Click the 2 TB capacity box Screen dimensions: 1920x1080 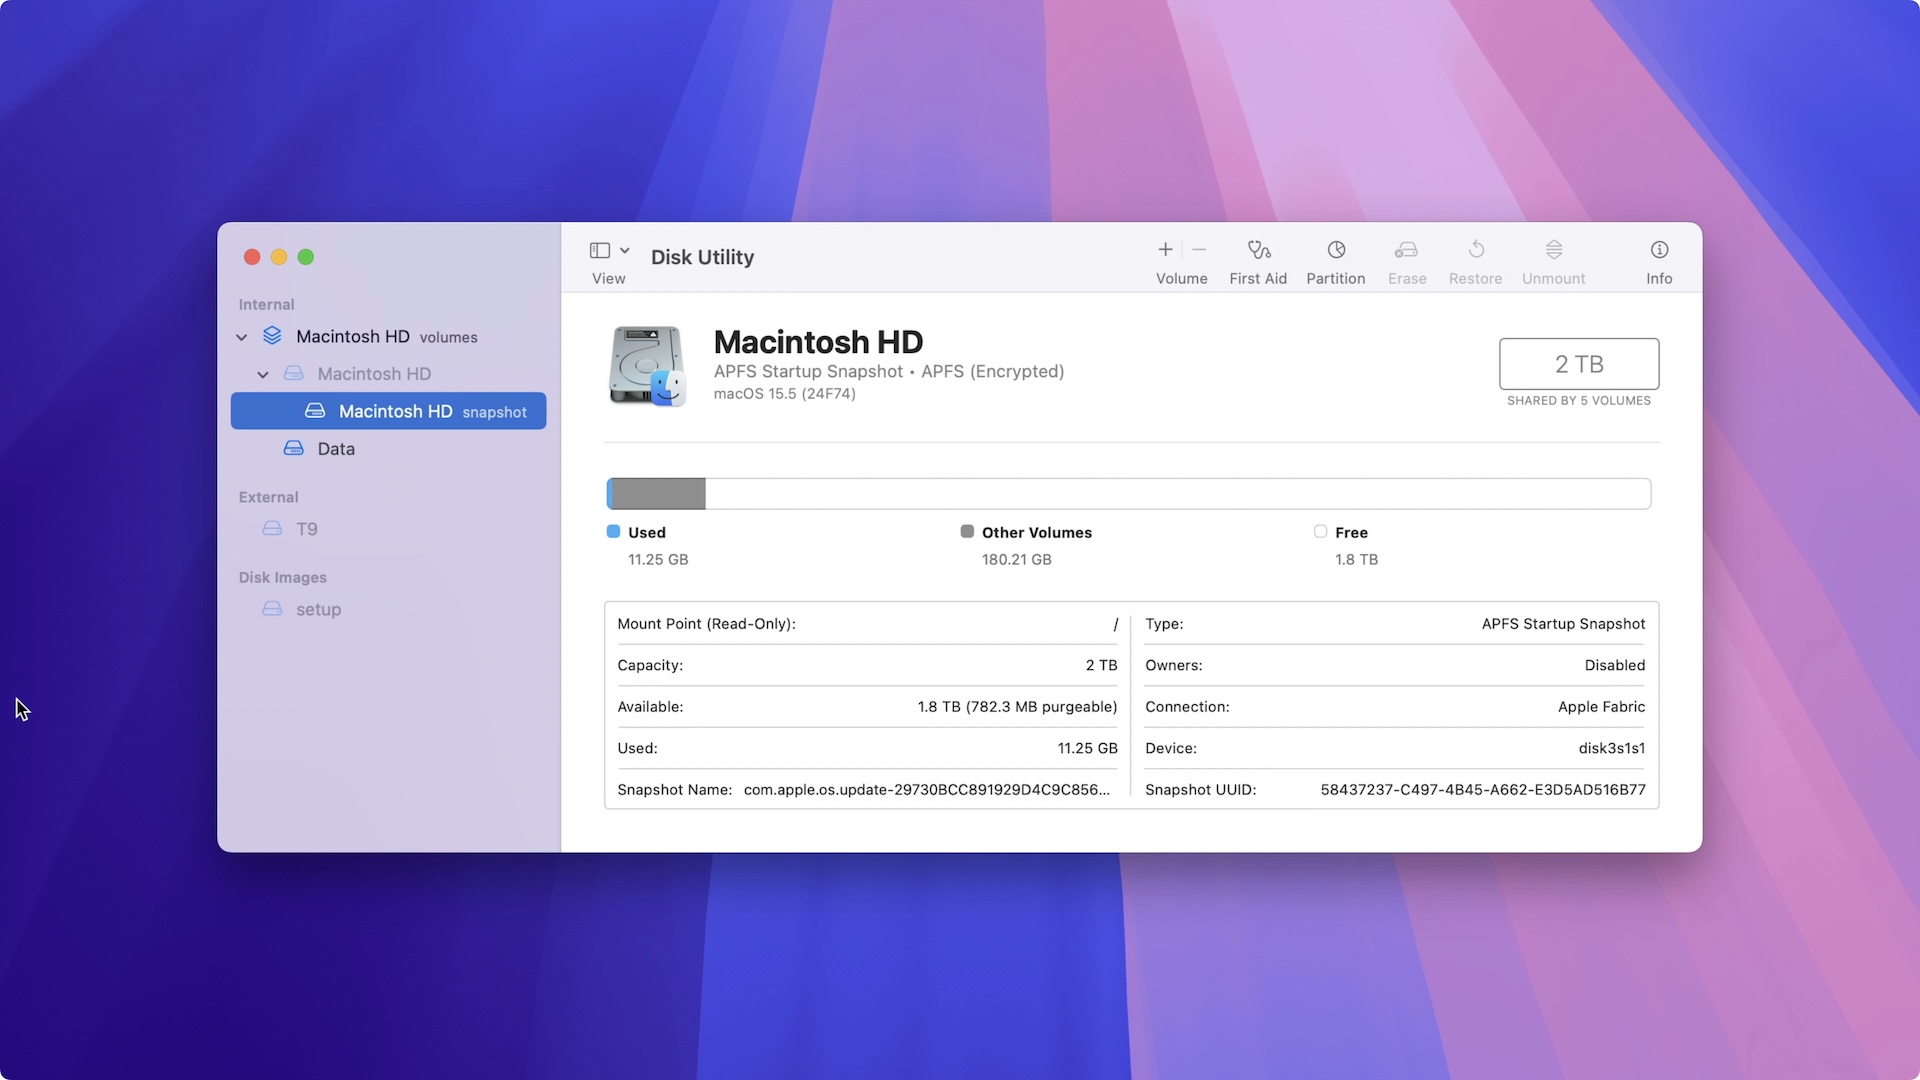pyautogui.click(x=1578, y=364)
